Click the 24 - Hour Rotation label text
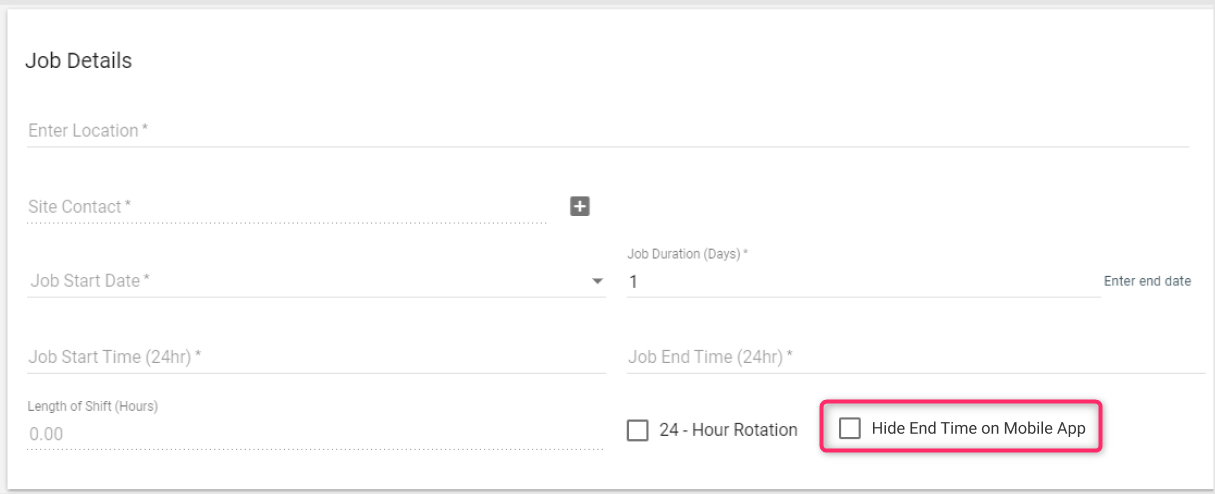1215x494 pixels. click(728, 430)
